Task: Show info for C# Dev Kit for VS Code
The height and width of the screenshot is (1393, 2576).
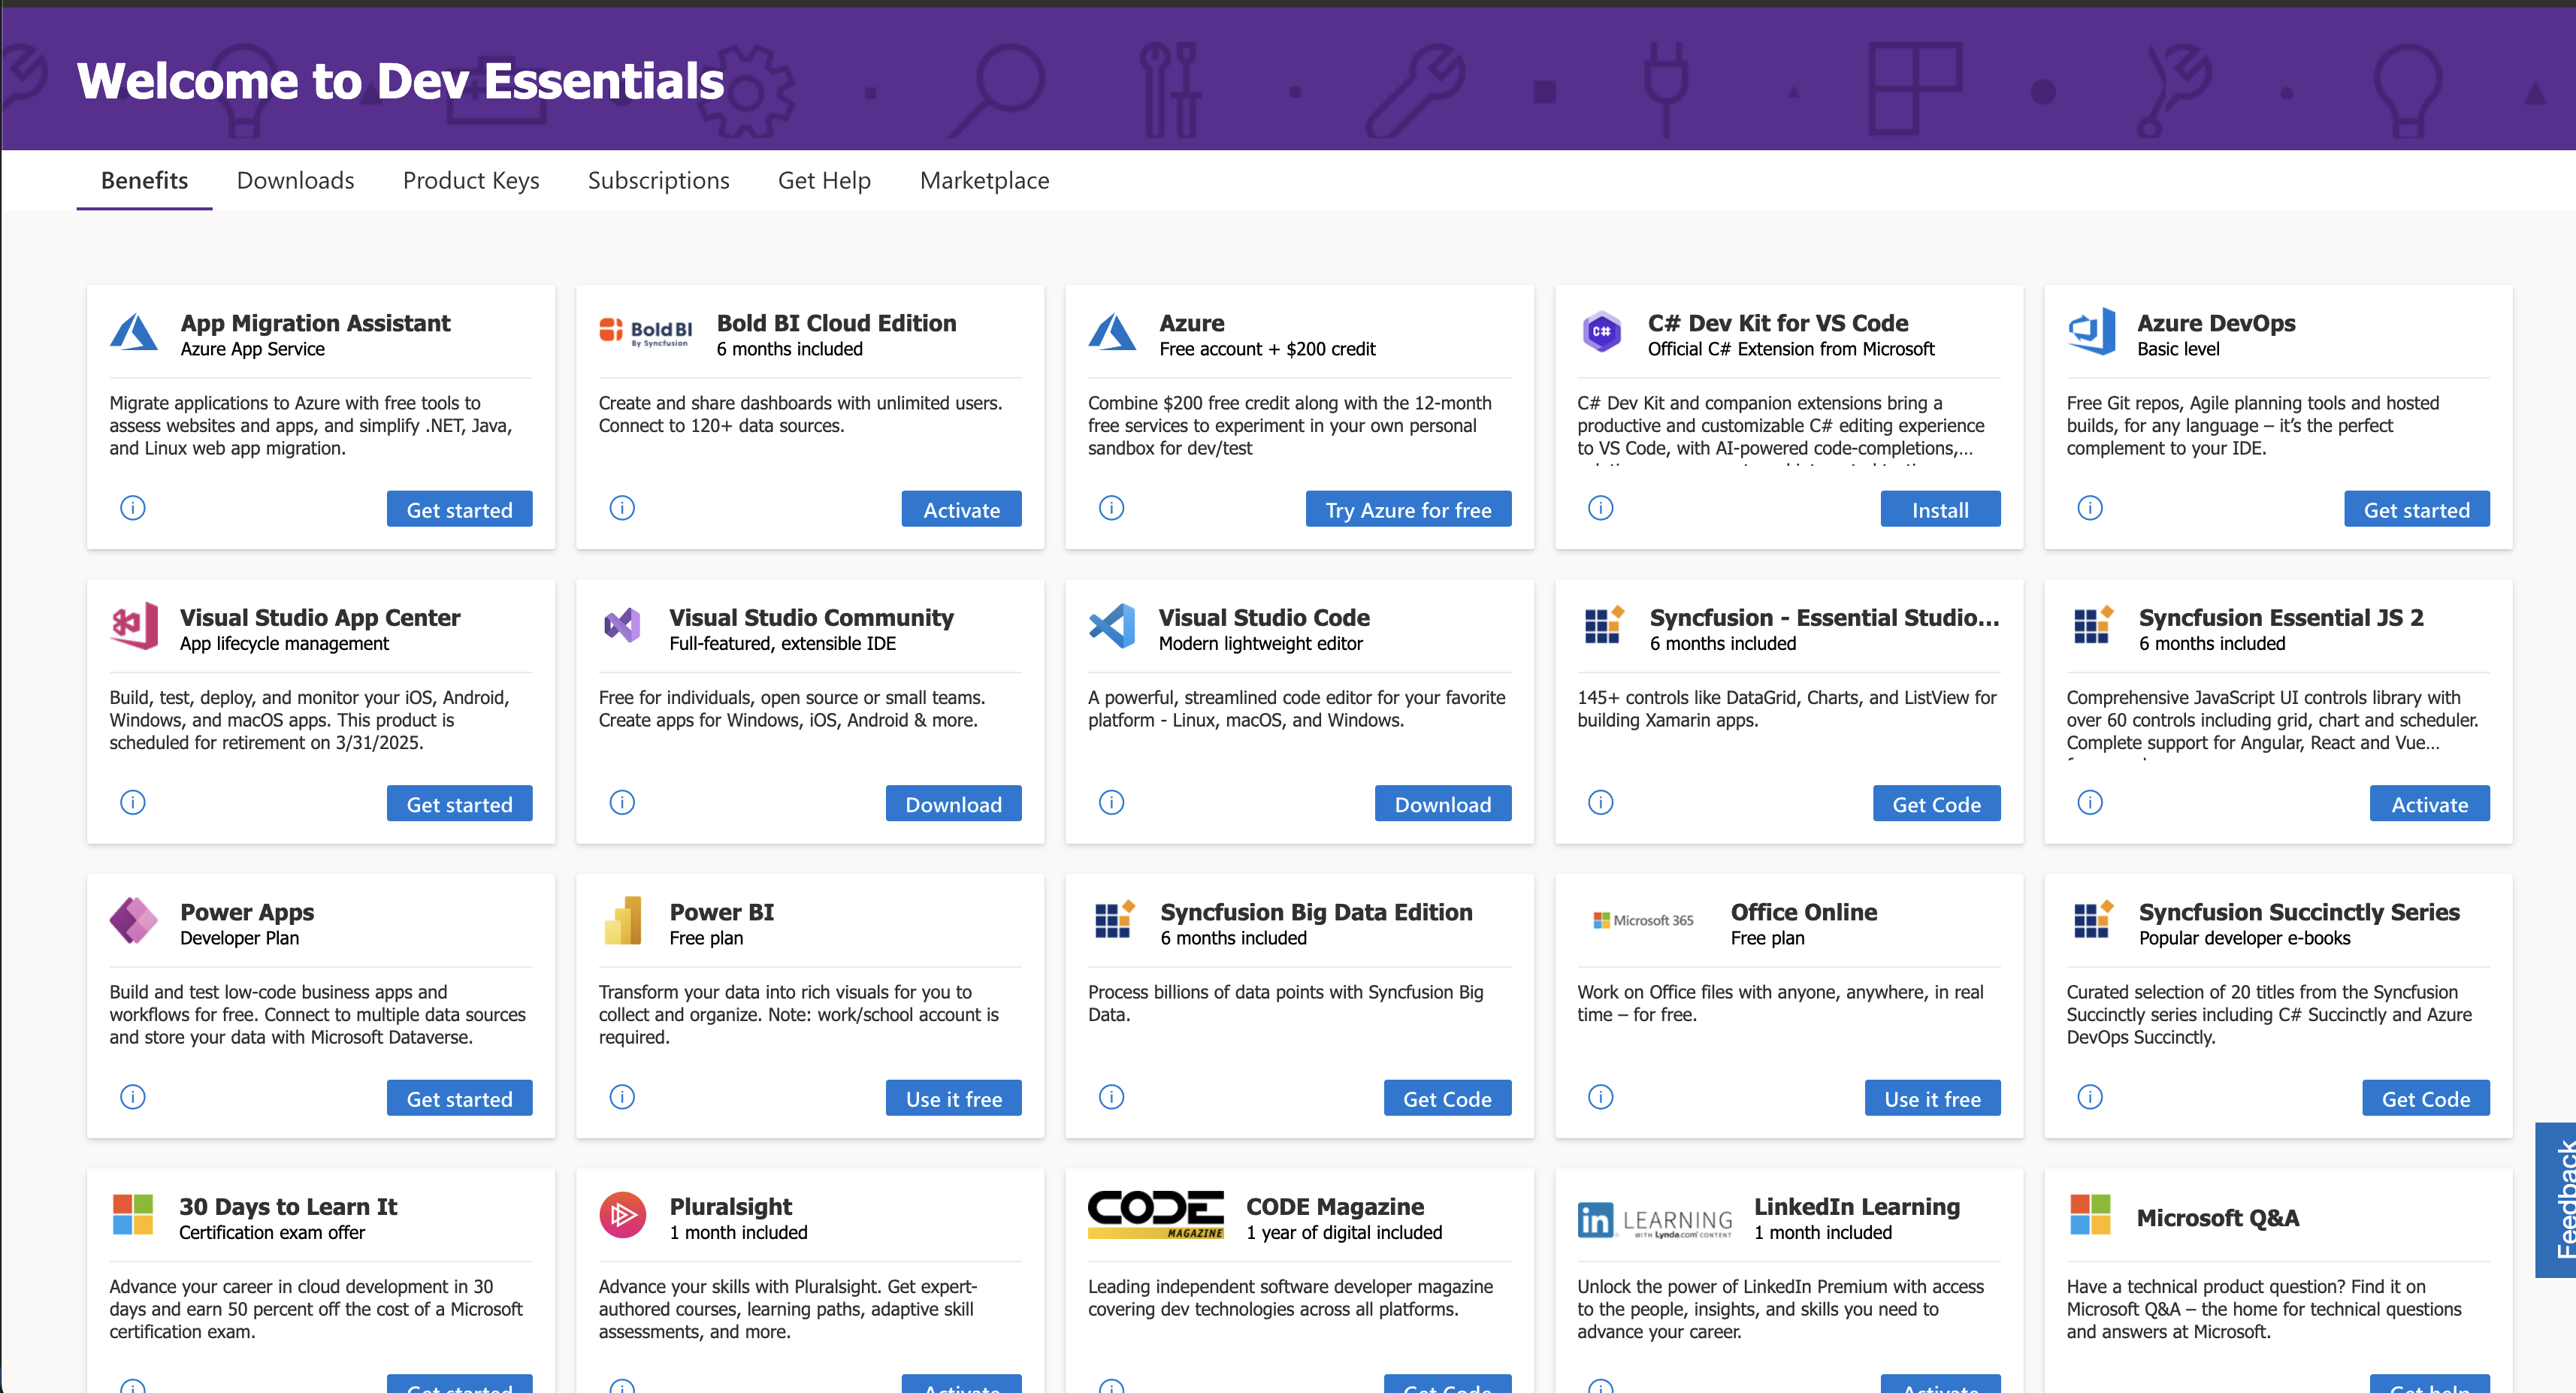Action: click(x=1601, y=509)
